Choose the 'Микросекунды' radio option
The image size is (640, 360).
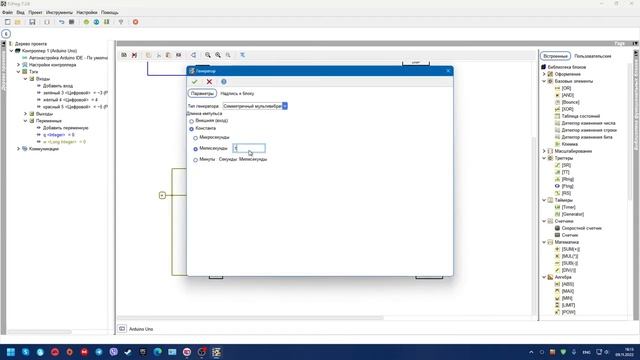[x=196, y=138]
